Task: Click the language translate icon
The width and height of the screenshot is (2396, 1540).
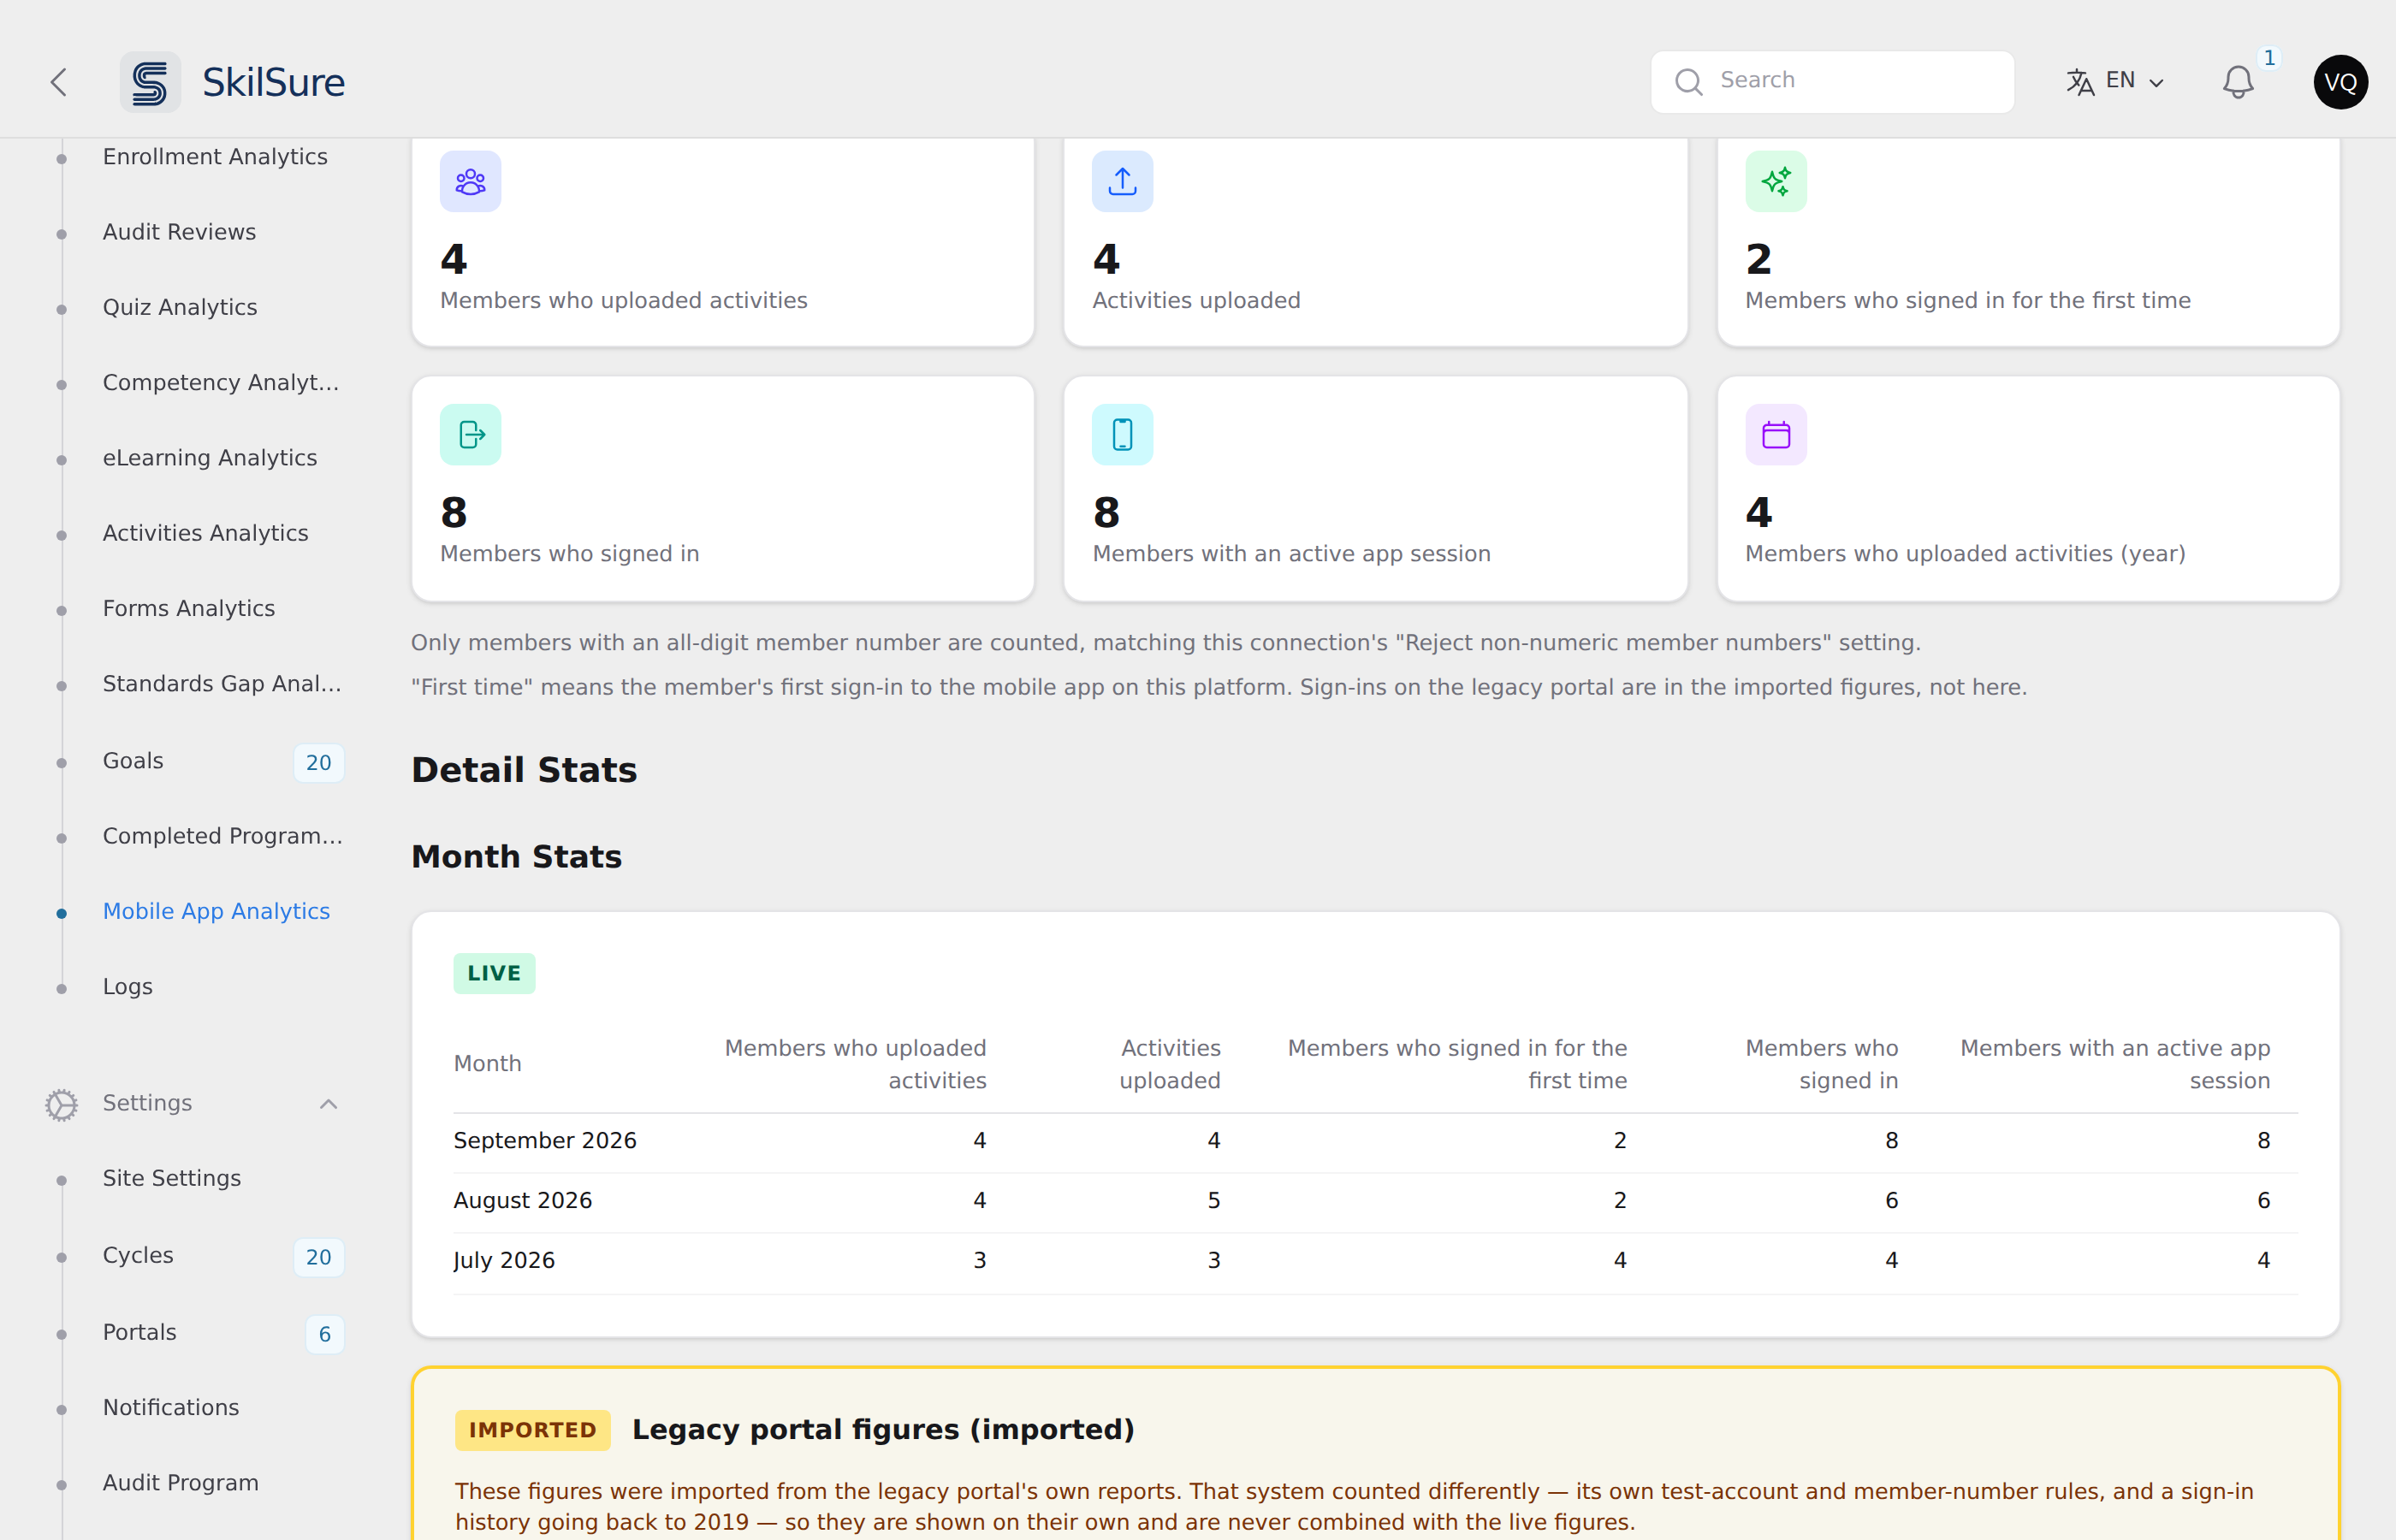Action: [x=2080, y=82]
